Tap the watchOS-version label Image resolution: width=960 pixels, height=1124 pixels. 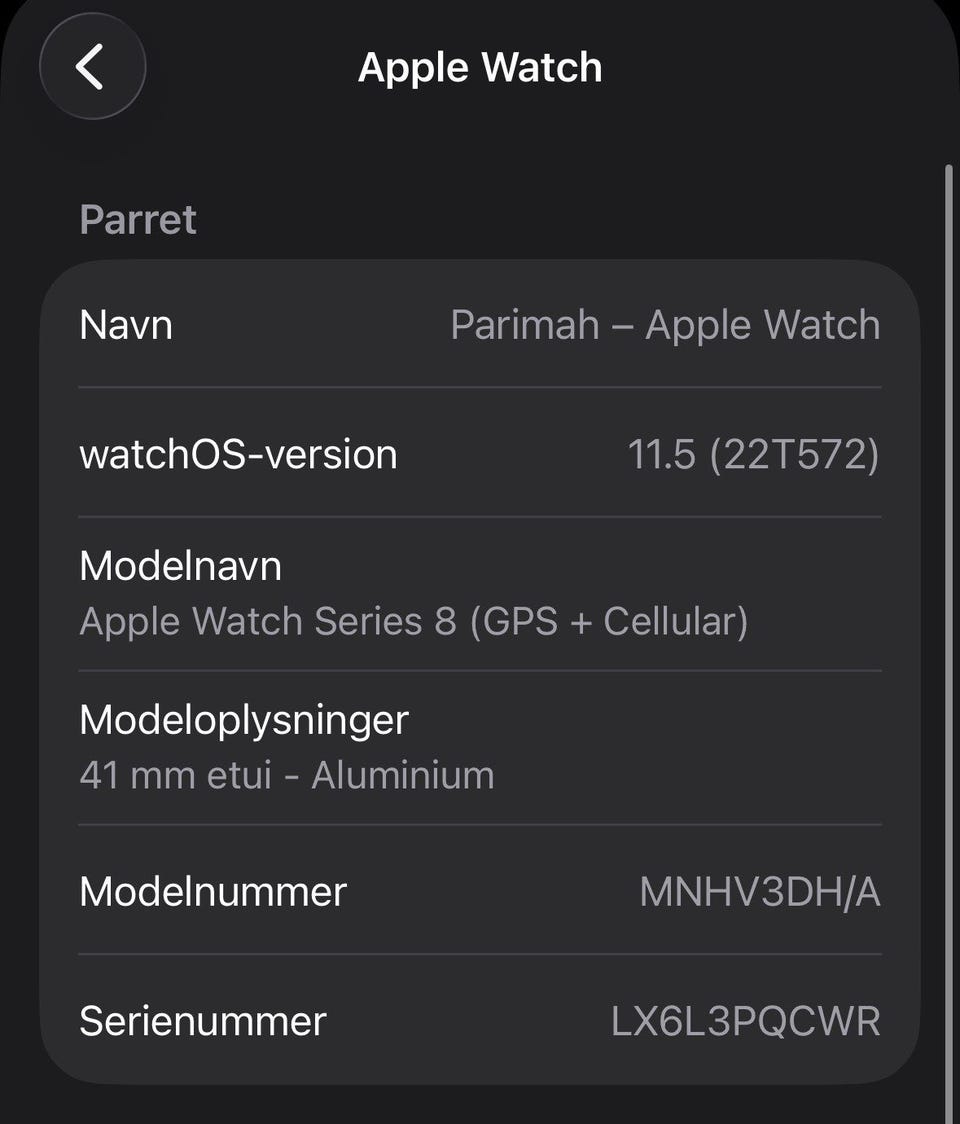pos(238,454)
